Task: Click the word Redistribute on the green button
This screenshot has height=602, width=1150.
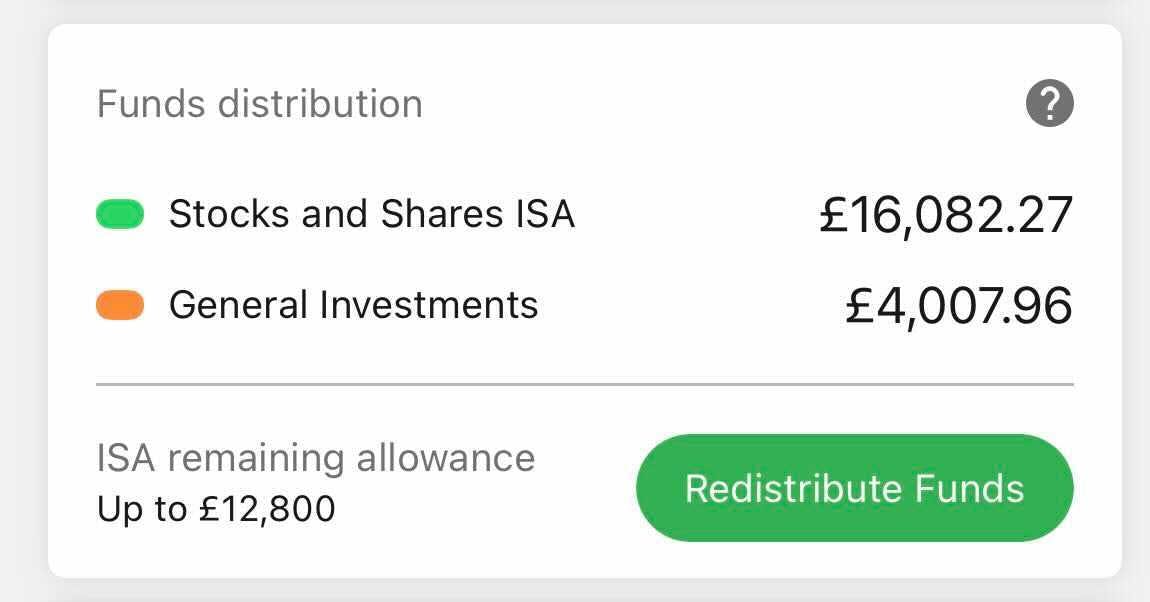Action: pyautogui.click(x=794, y=489)
